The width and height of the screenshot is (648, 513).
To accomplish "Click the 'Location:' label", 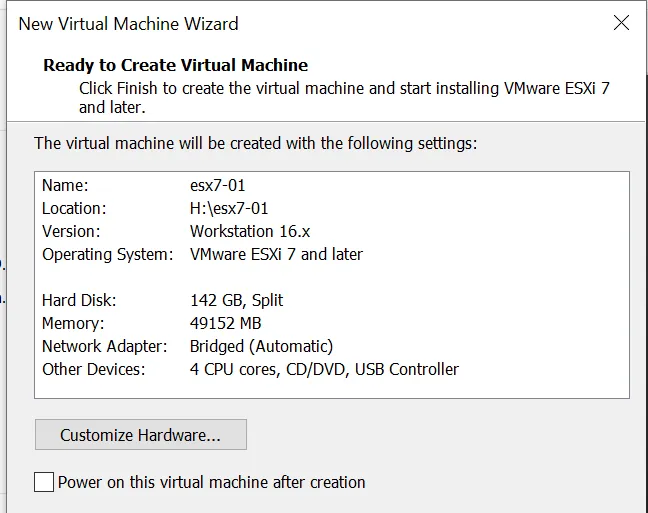I will (74, 208).
